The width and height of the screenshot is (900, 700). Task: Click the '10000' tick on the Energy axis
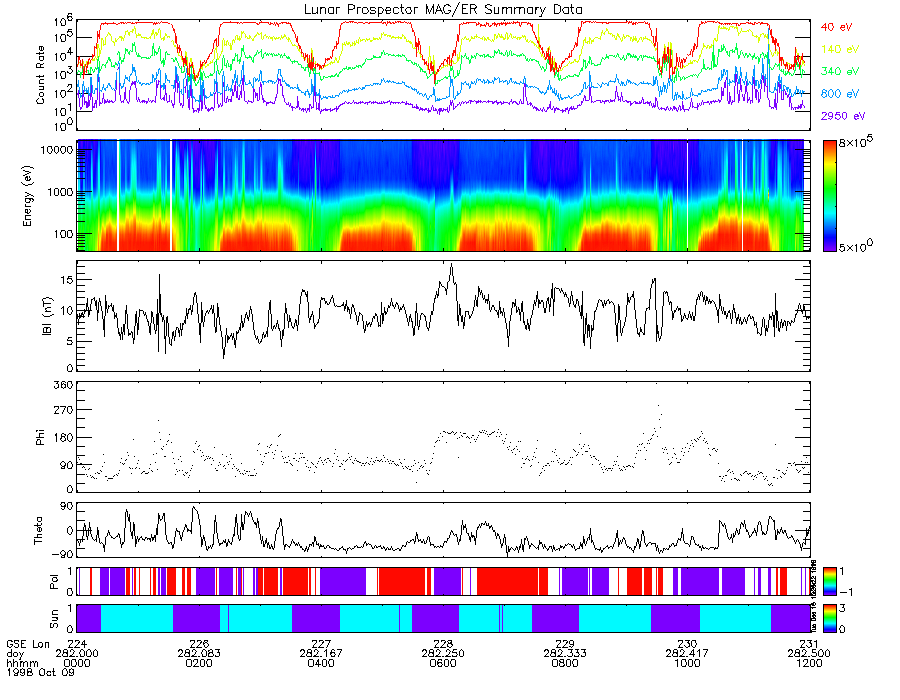(x=56, y=150)
